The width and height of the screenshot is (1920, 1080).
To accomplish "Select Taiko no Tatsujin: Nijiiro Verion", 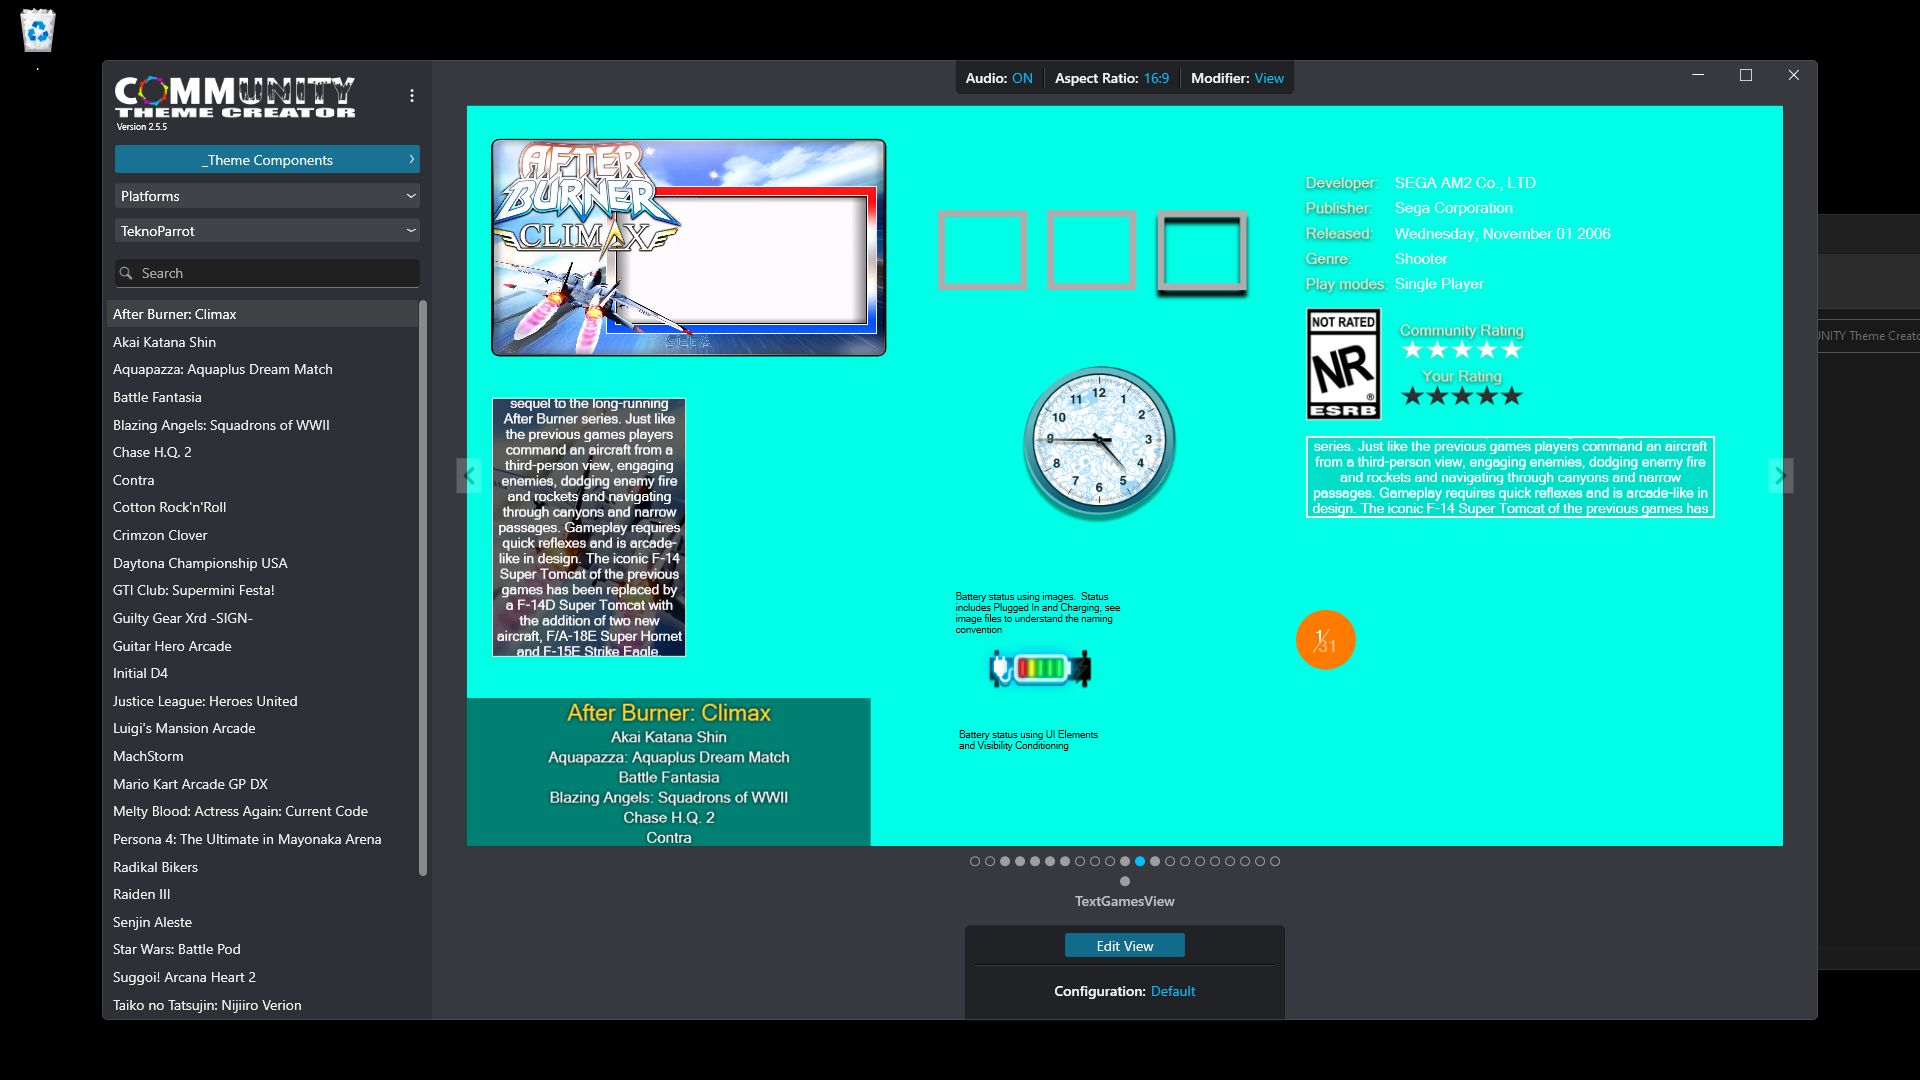I will click(262, 1005).
